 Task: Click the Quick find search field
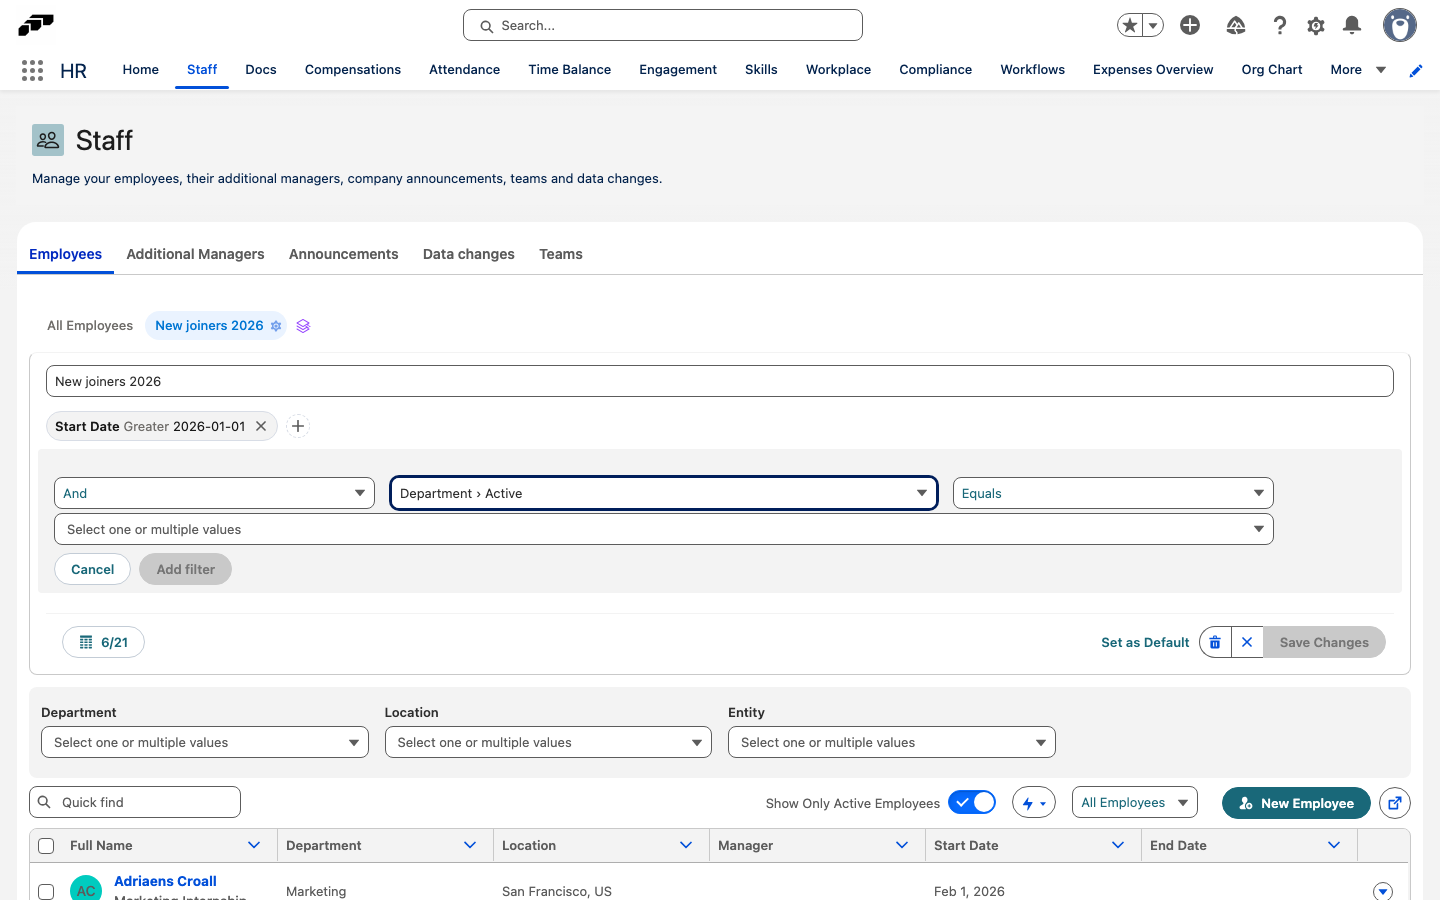(x=135, y=802)
